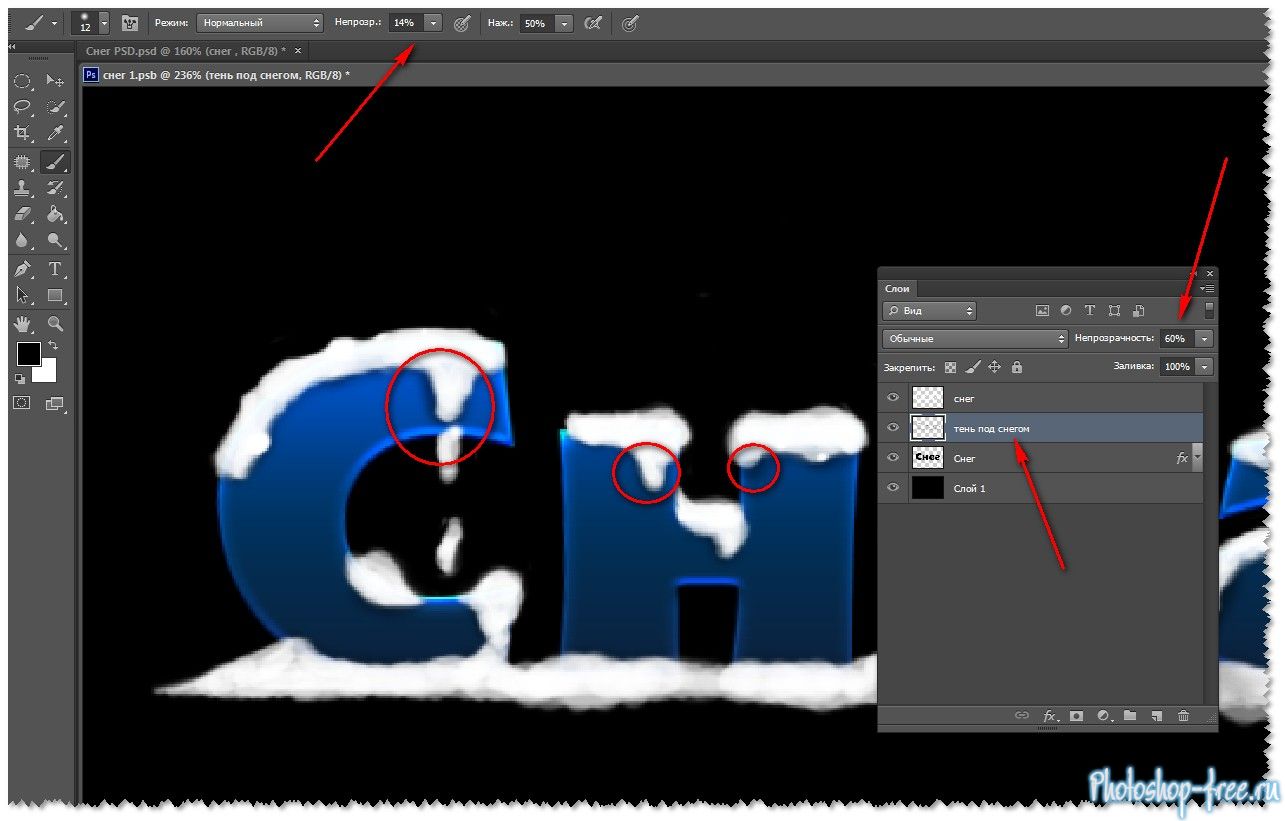Open the layer blend mode 'Обычные' dropdown
1285x821 pixels.
(x=975, y=339)
